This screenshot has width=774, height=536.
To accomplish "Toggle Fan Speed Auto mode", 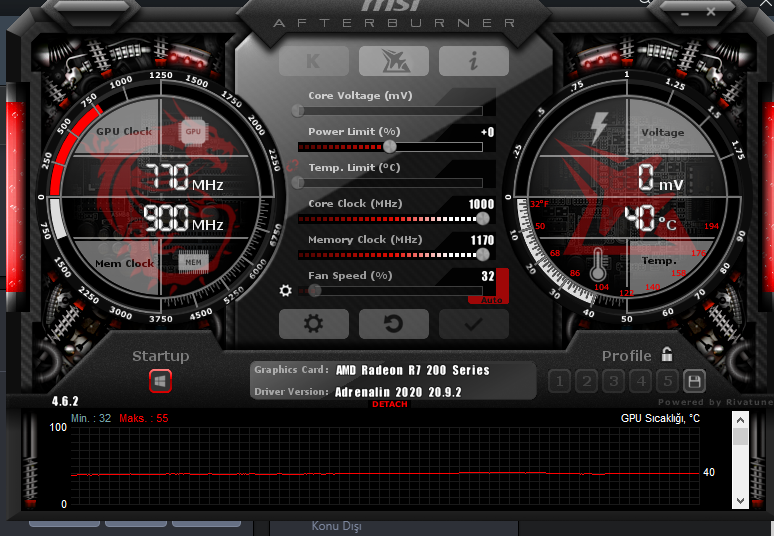I will (x=492, y=300).
